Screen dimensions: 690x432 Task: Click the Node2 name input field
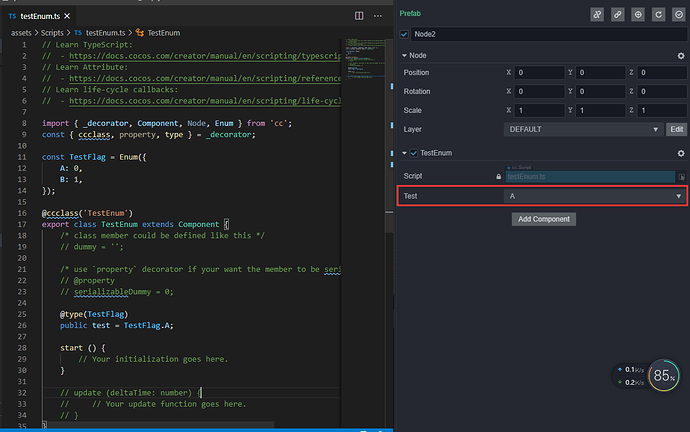[x=548, y=34]
